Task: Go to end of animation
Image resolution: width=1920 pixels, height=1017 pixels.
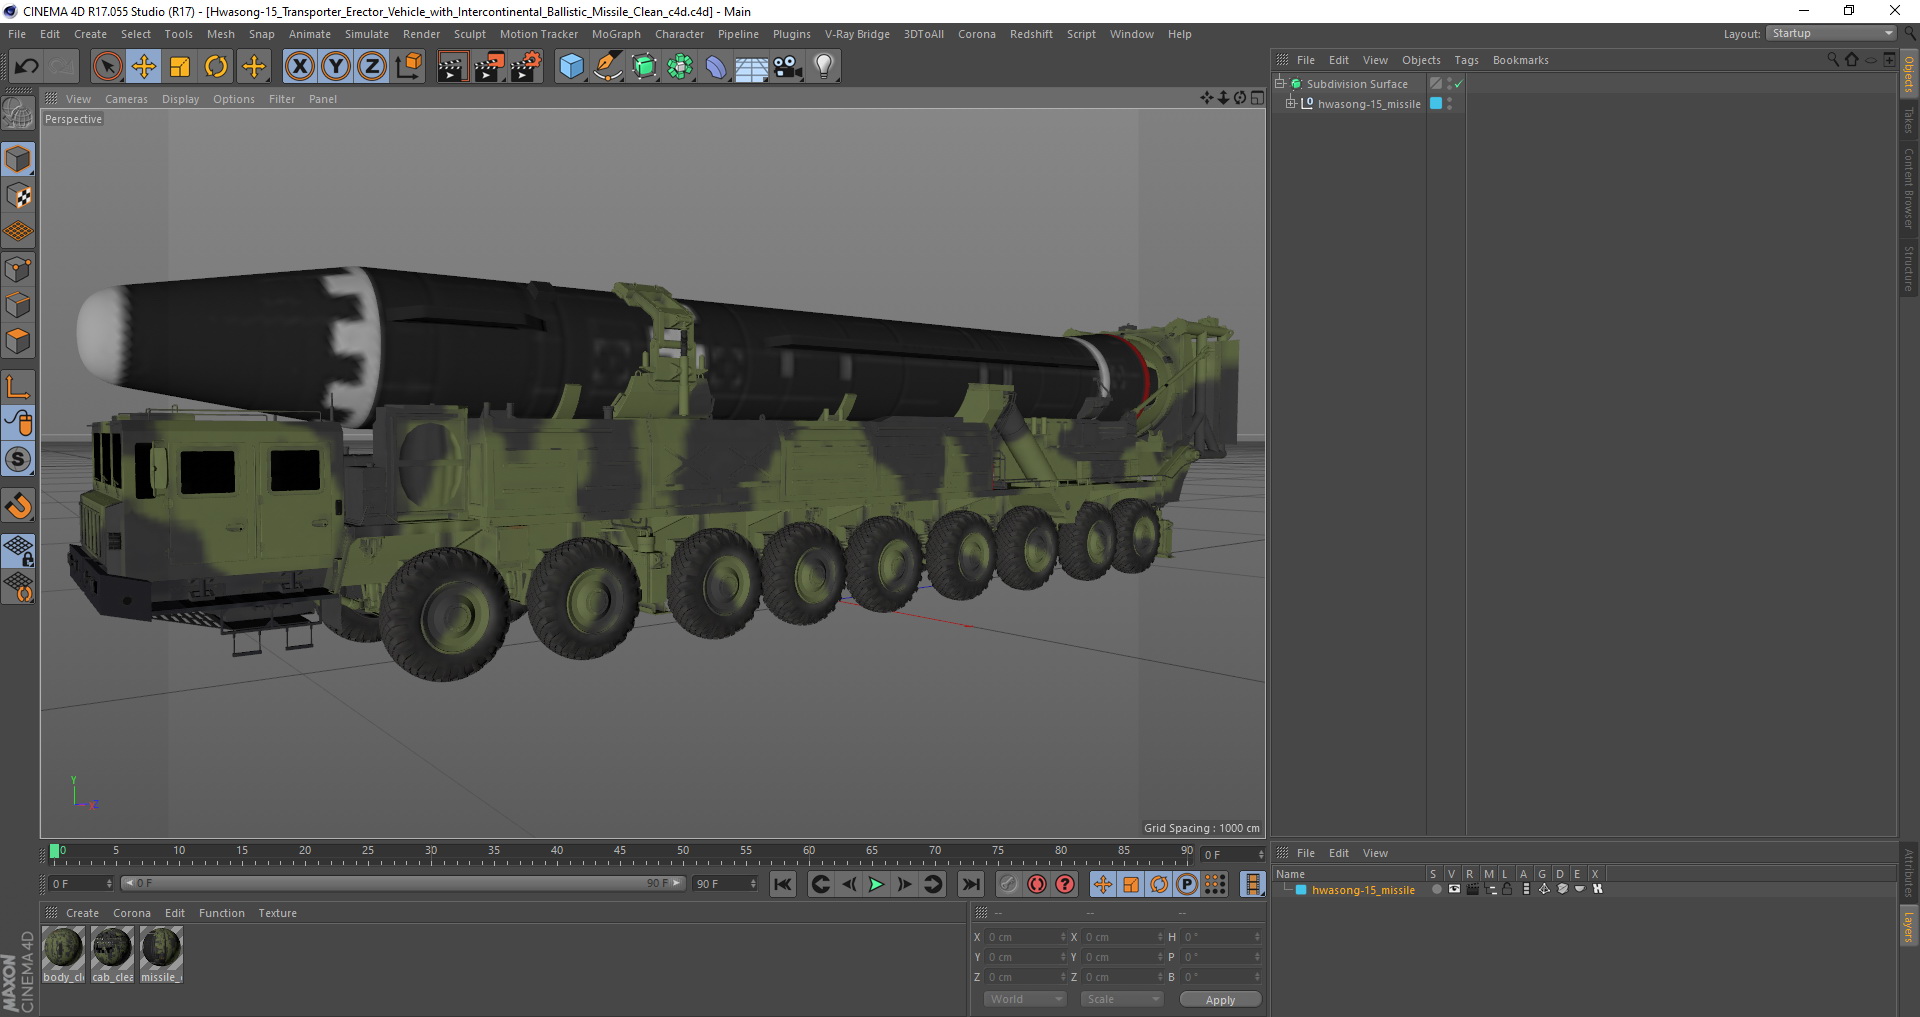Action: [x=970, y=884]
